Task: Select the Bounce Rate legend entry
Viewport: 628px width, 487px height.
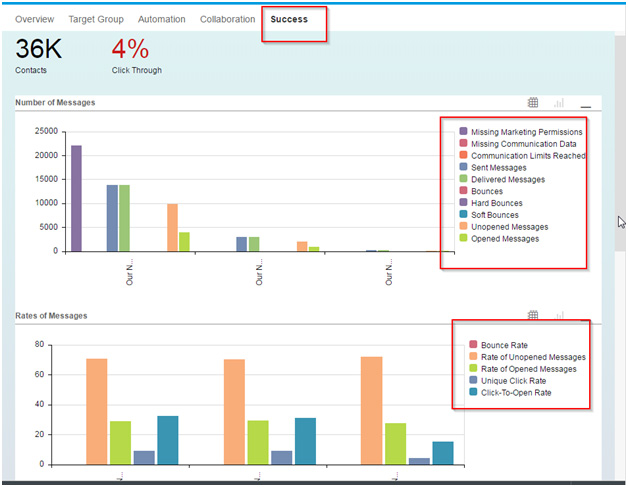Action: (499, 345)
